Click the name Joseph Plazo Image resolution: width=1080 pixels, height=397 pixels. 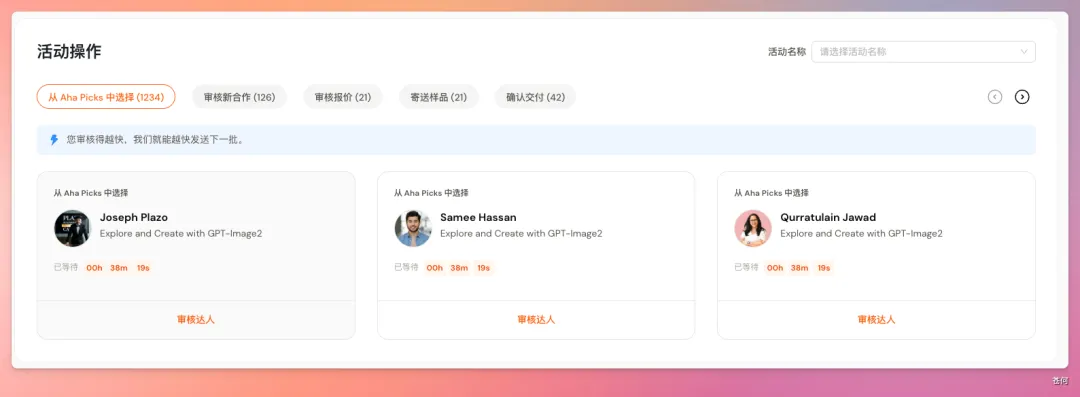pos(134,218)
